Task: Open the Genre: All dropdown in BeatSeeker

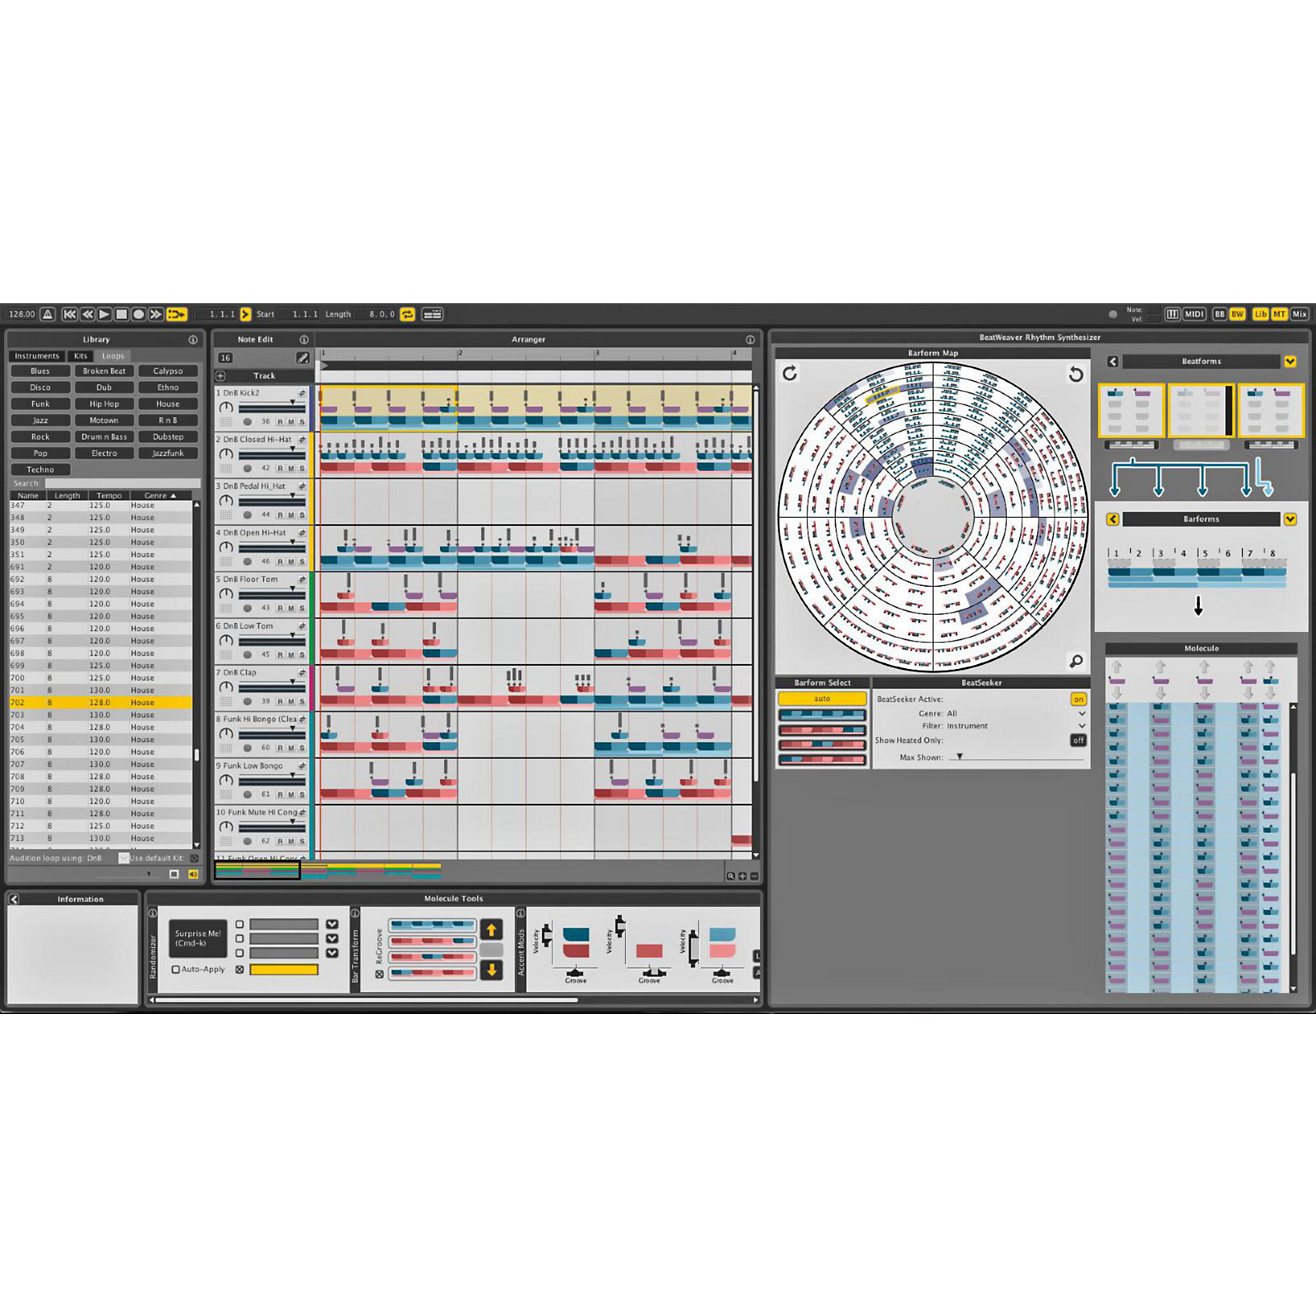Action: click(x=1082, y=713)
